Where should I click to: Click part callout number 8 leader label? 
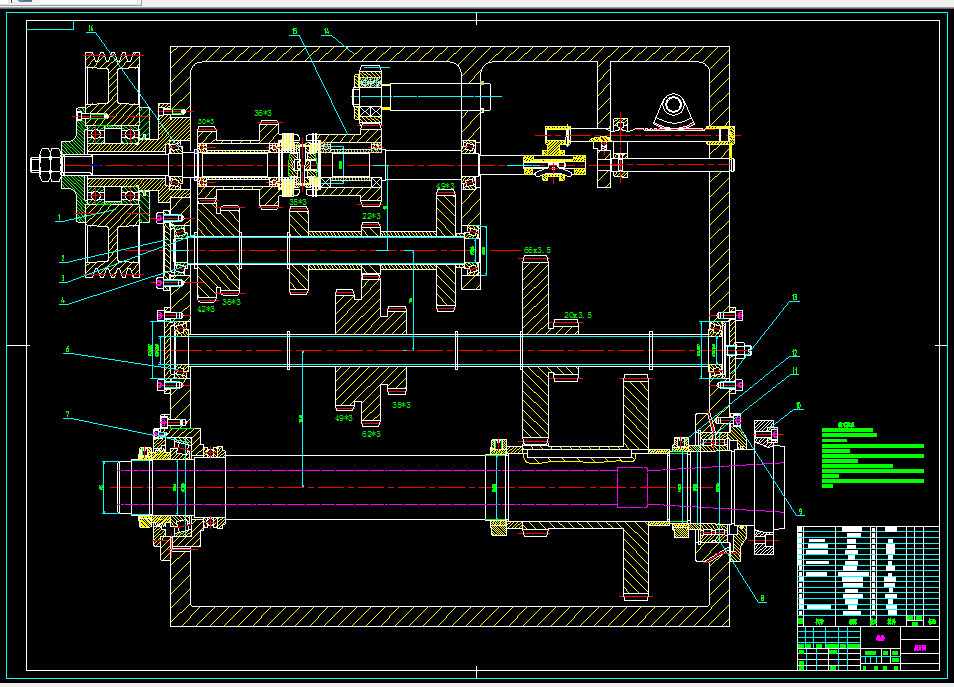(x=762, y=598)
